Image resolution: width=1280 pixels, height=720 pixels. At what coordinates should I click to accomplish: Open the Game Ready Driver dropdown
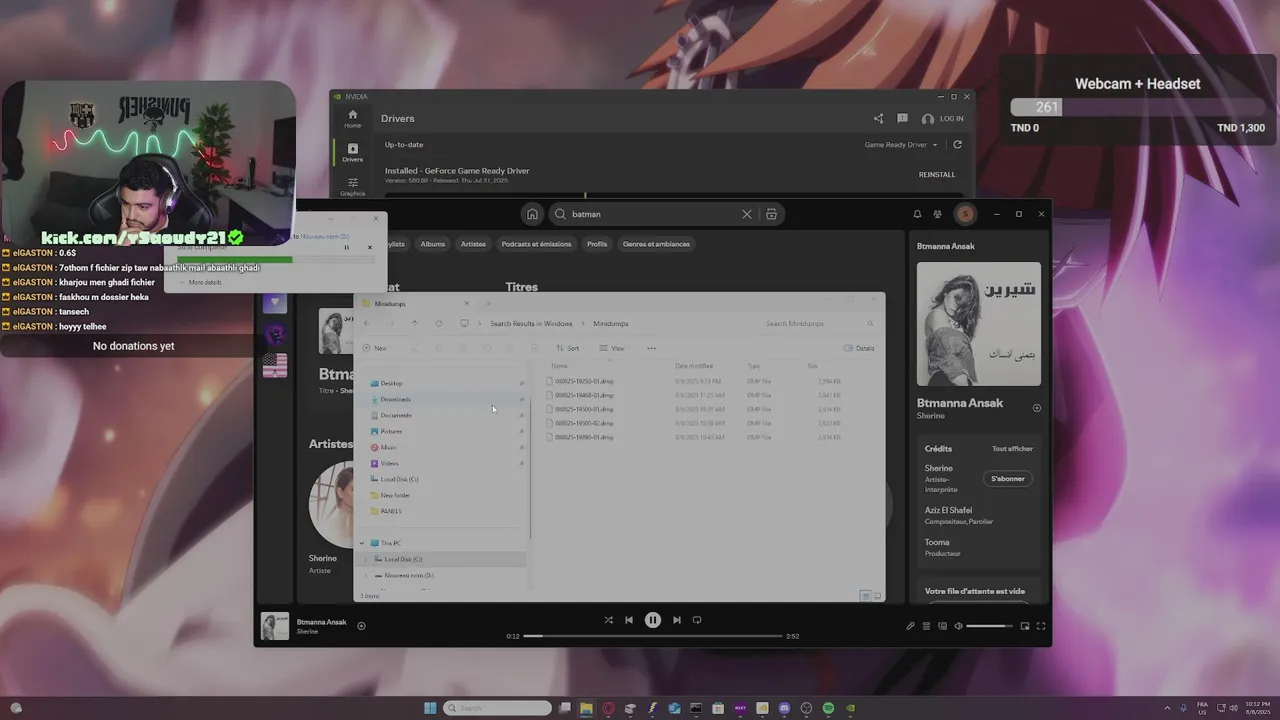coord(901,145)
